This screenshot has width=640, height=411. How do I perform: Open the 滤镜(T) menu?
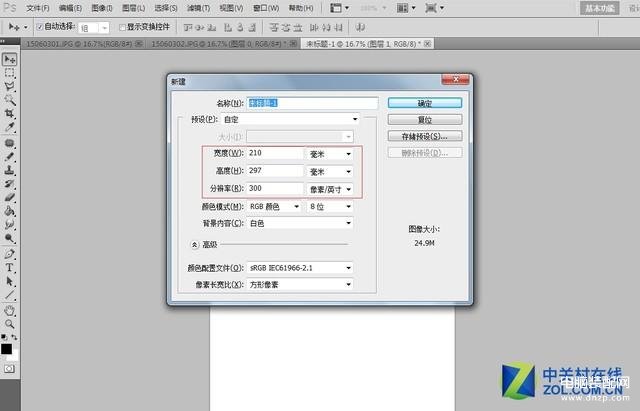point(198,8)
